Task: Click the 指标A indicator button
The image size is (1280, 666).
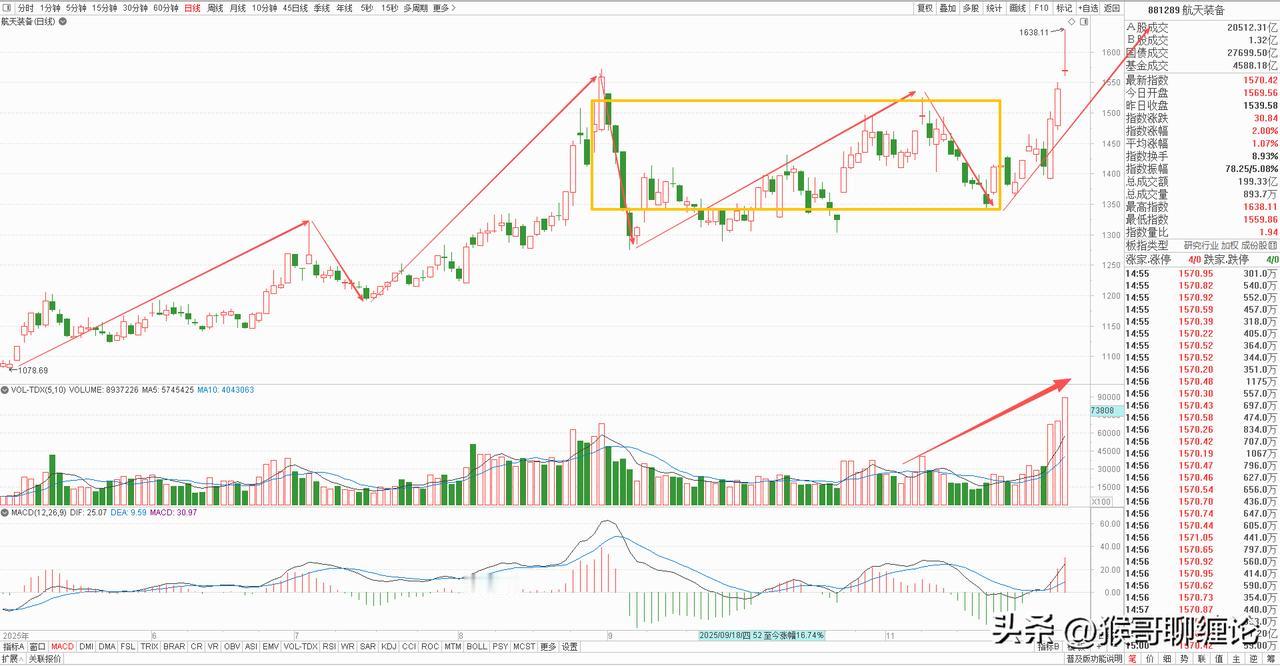Action: pos(13,647)
